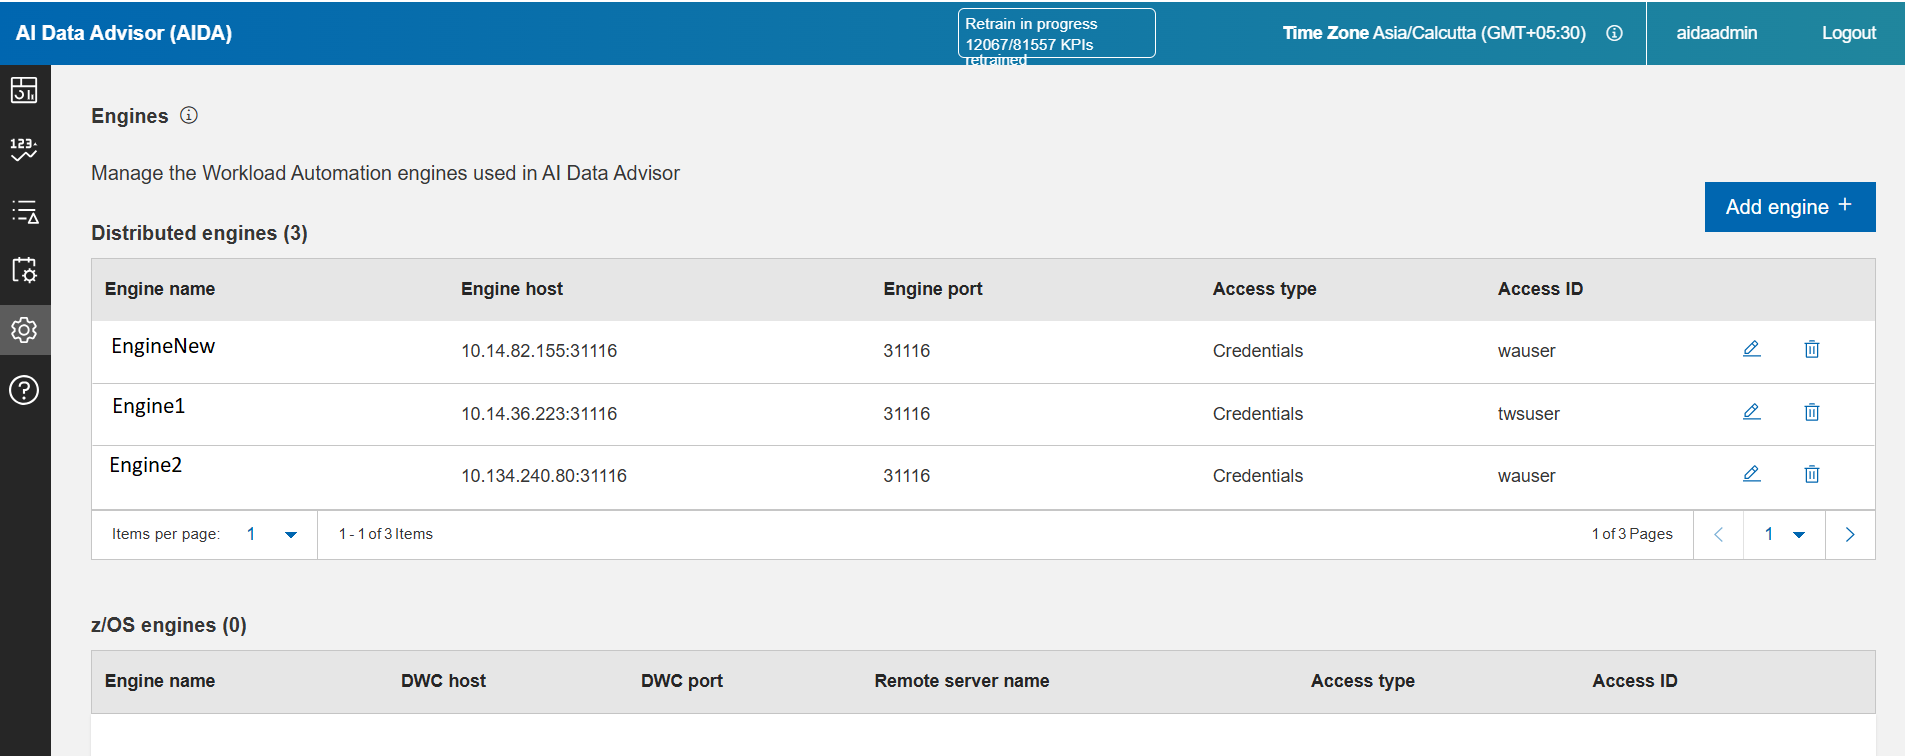The height and width of the screenshot is (756, 1905).
Task: Go to previous page of engines
Action: [x=1718, y=534]
